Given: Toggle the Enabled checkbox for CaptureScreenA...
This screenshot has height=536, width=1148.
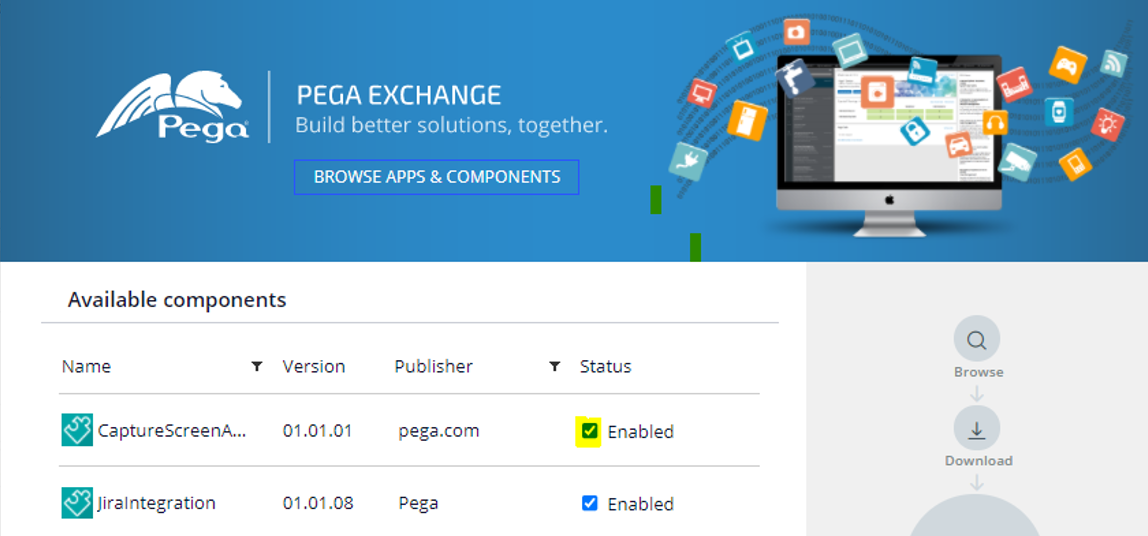Looking at the screenshot, I should (589, 431).
